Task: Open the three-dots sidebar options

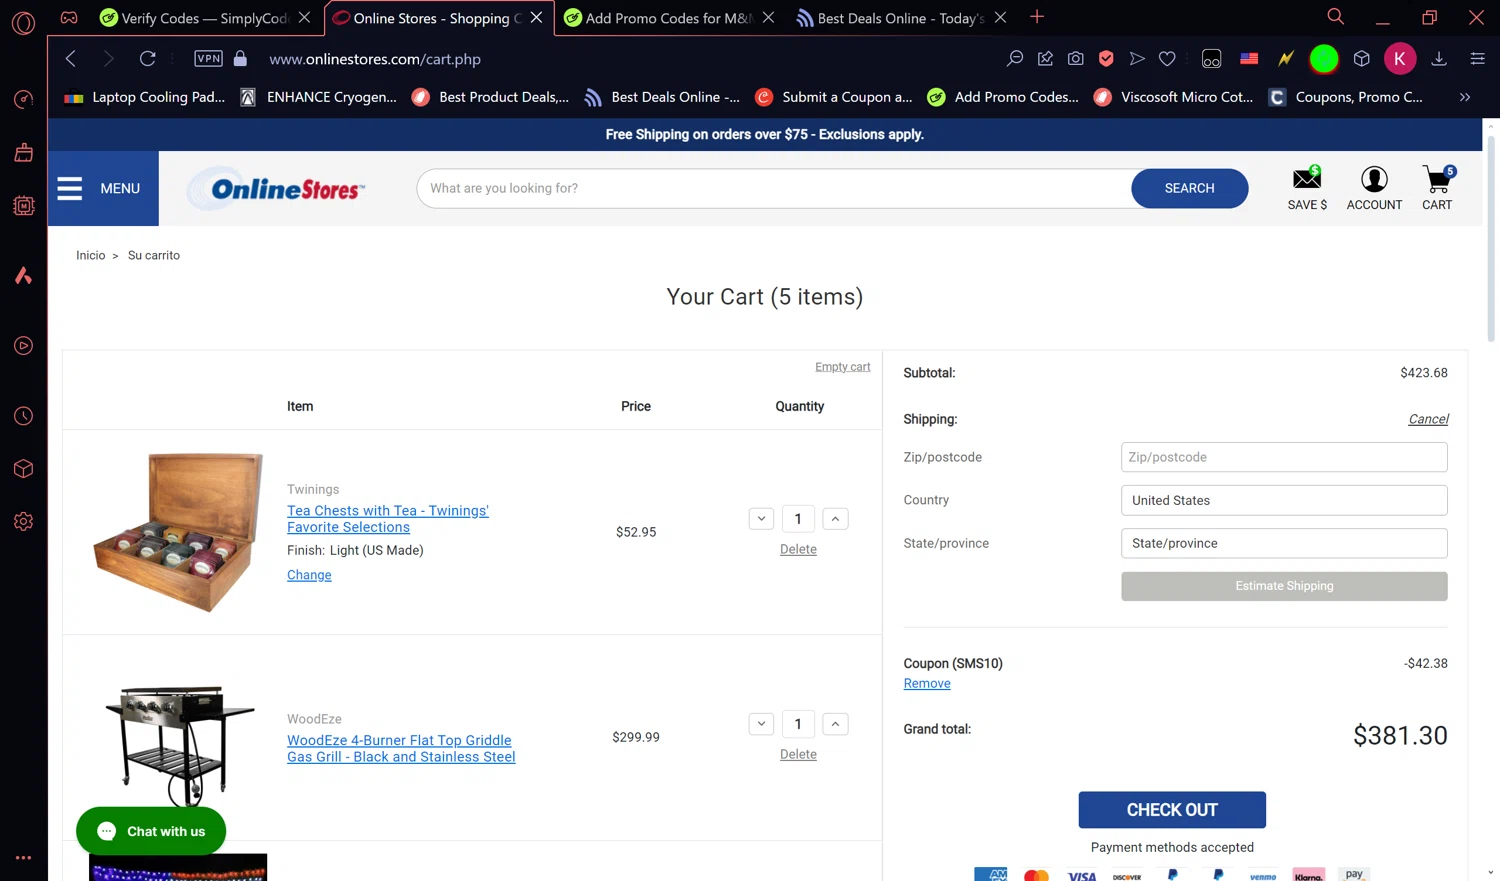Action: 23,857
